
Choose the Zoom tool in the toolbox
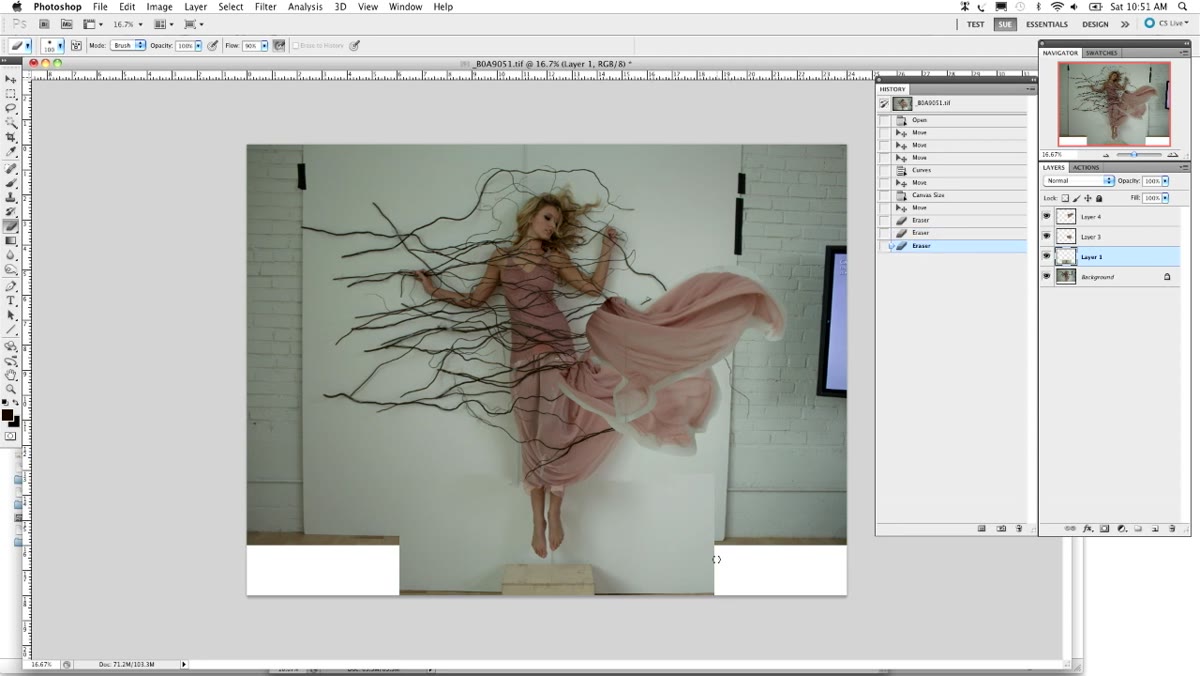pyautogui.click(x=11, y=389)
